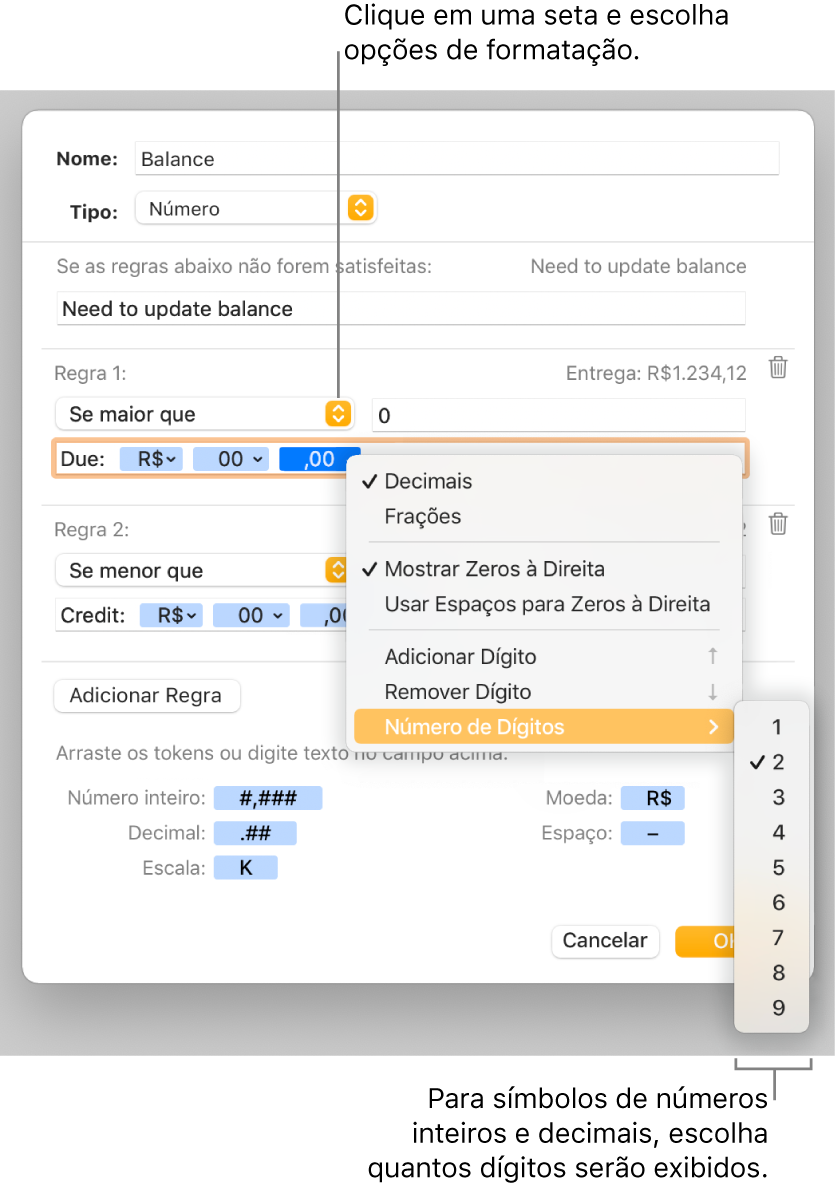
Task: Delete Regra 1 with its trash icon
Action: point(778,368)
